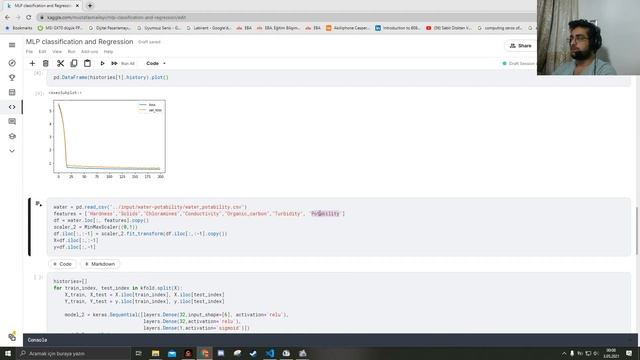Click the Windows taskbar search box

click(73, 353)
